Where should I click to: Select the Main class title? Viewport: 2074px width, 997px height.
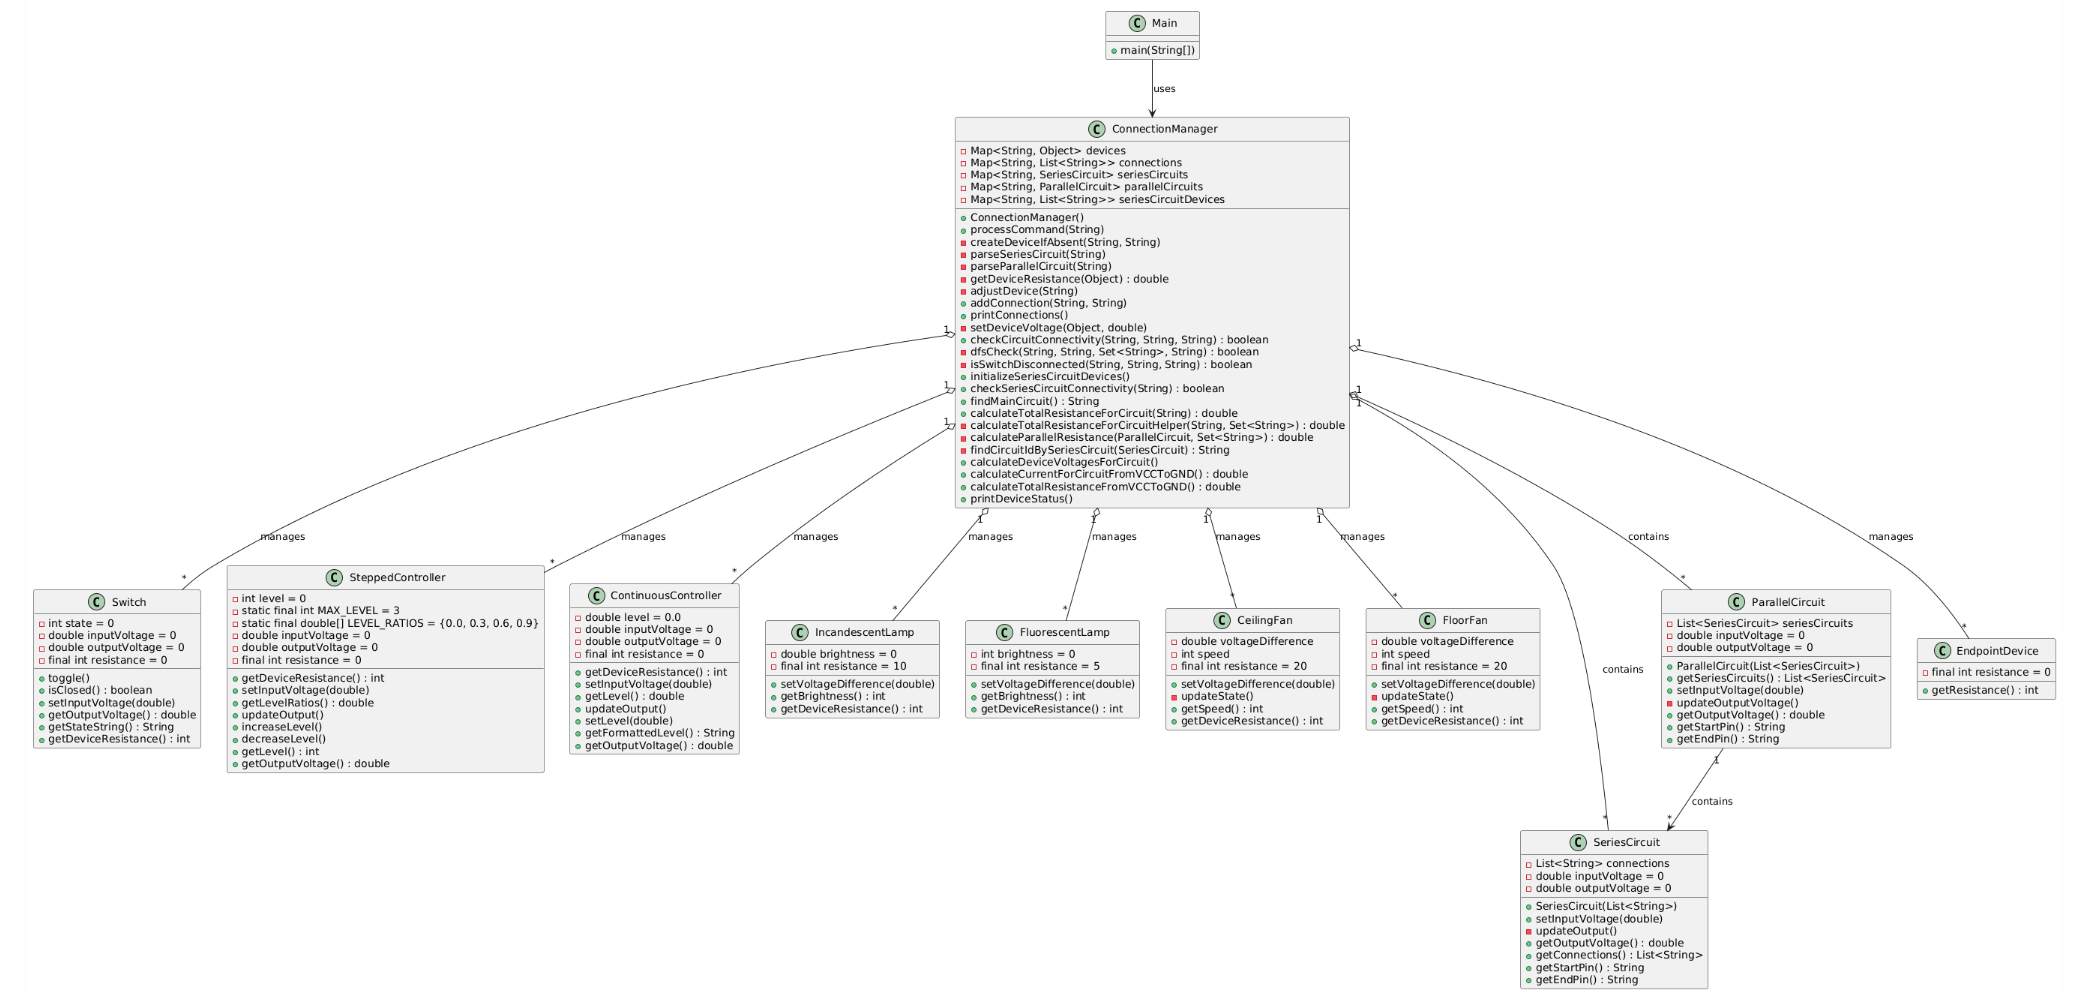pos(1165,23)
